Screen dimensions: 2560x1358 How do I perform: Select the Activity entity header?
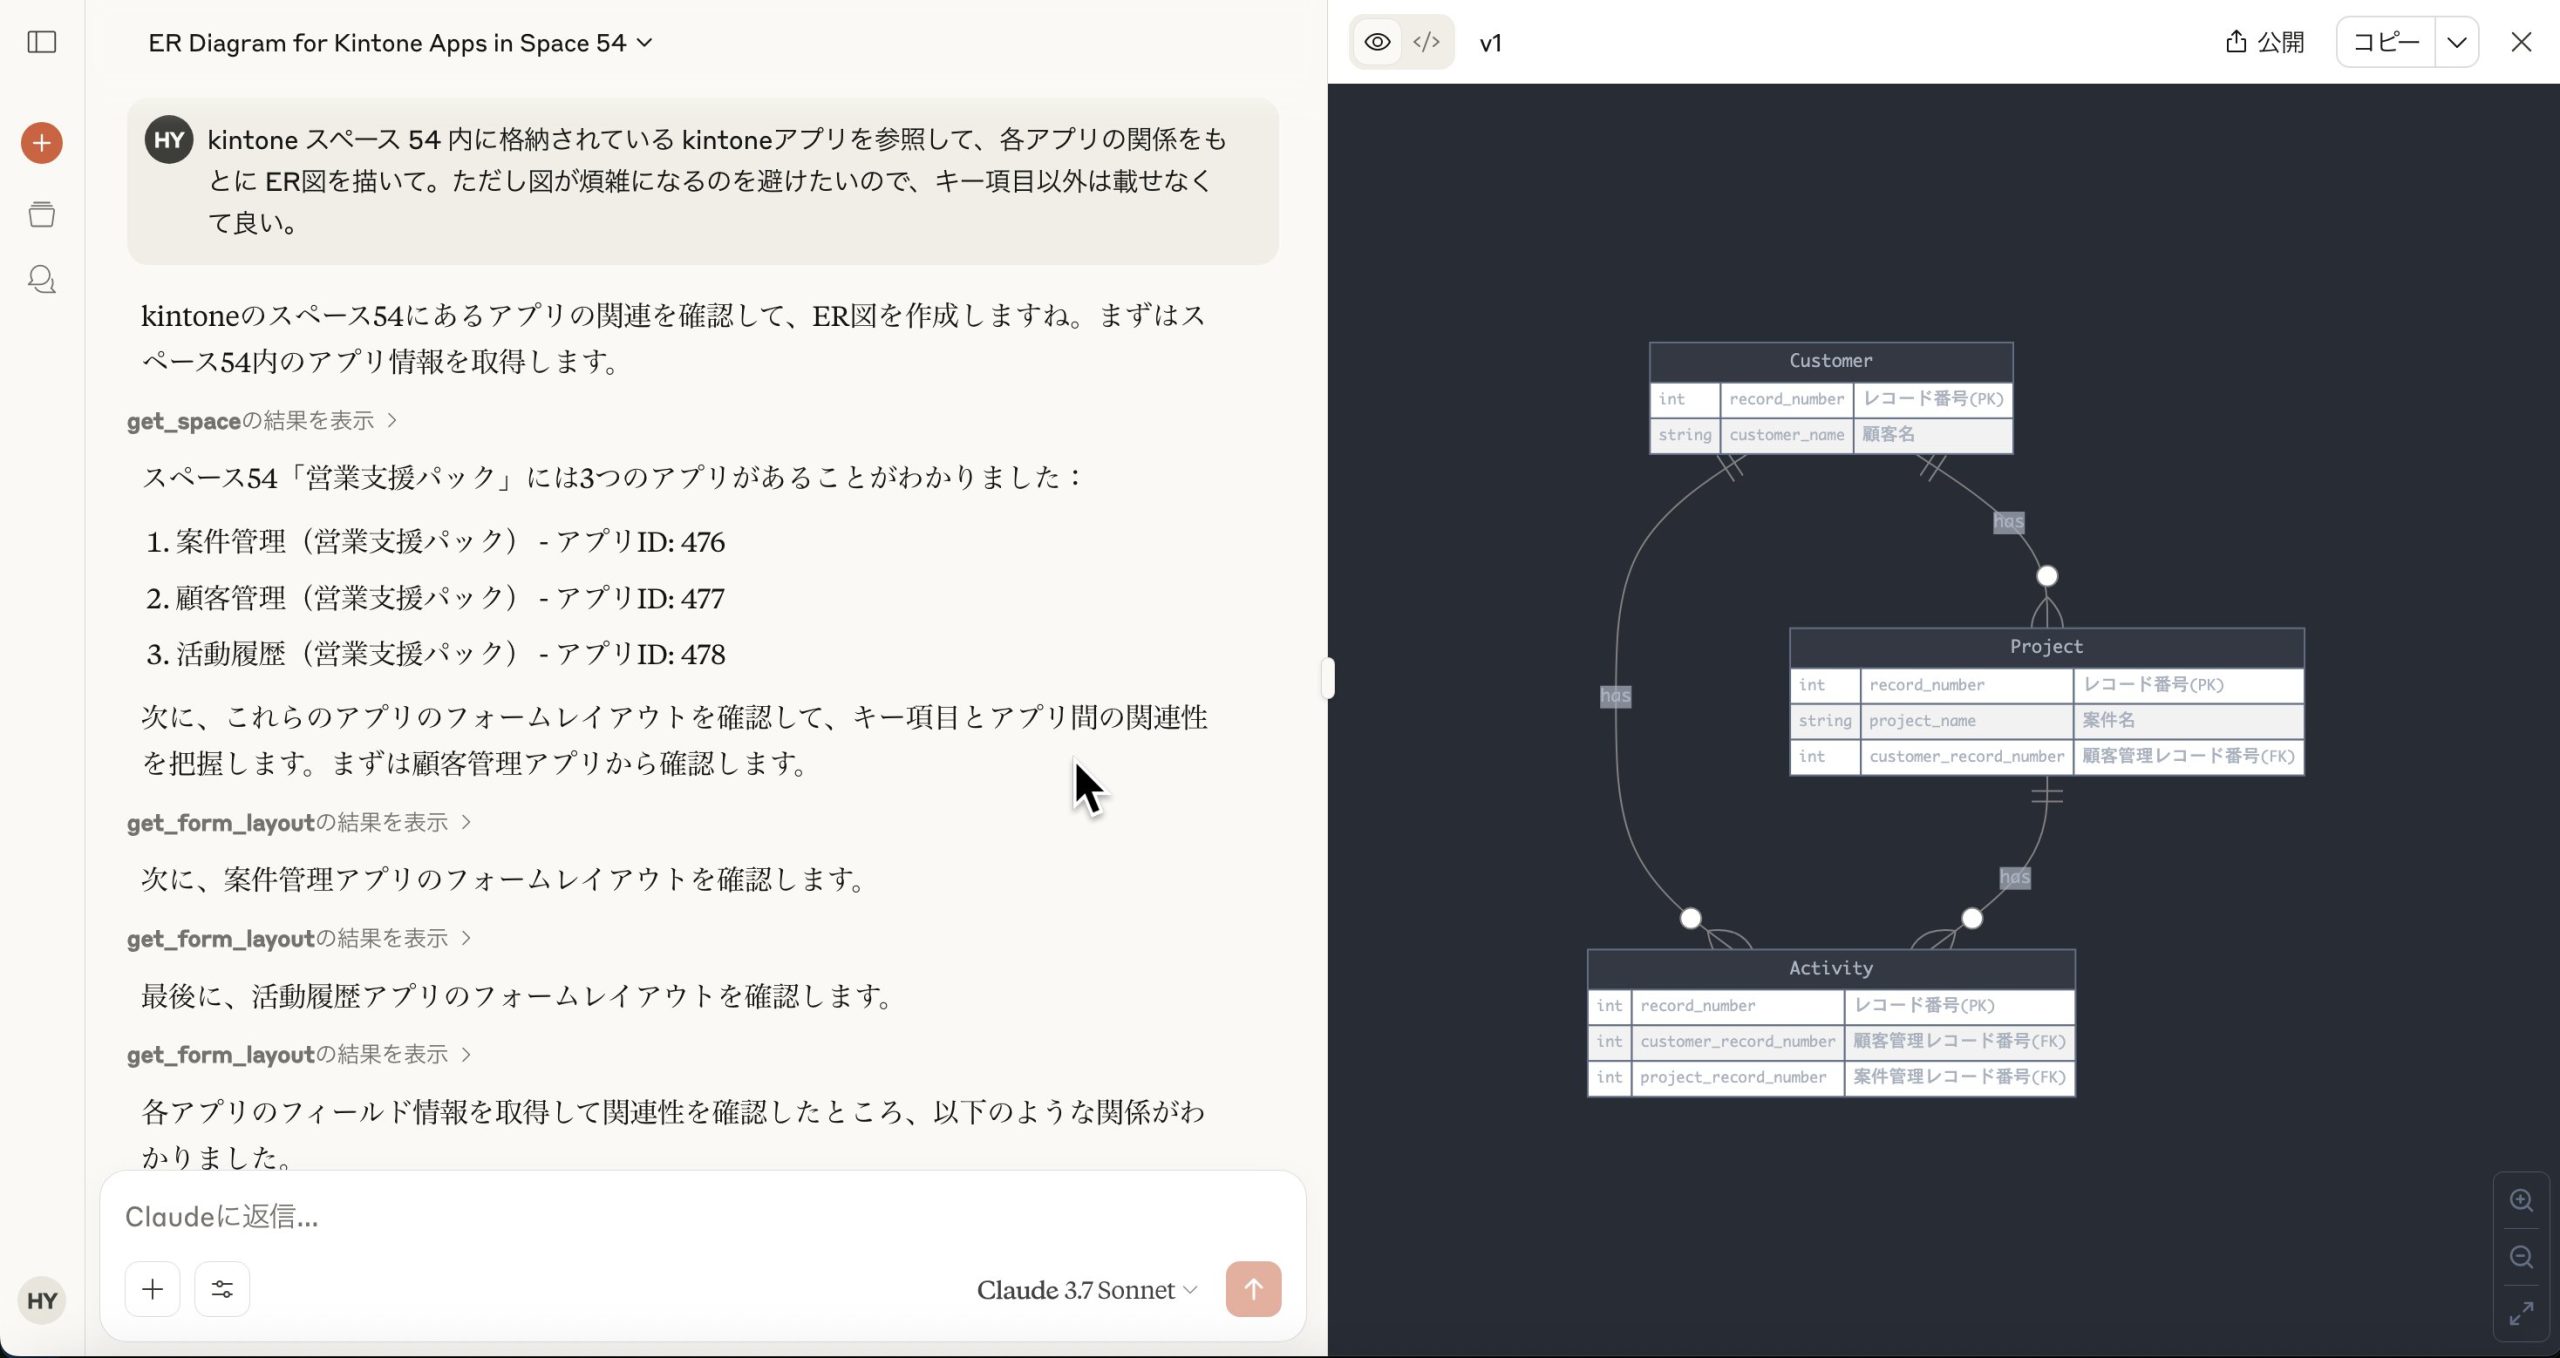[1830, 968]
